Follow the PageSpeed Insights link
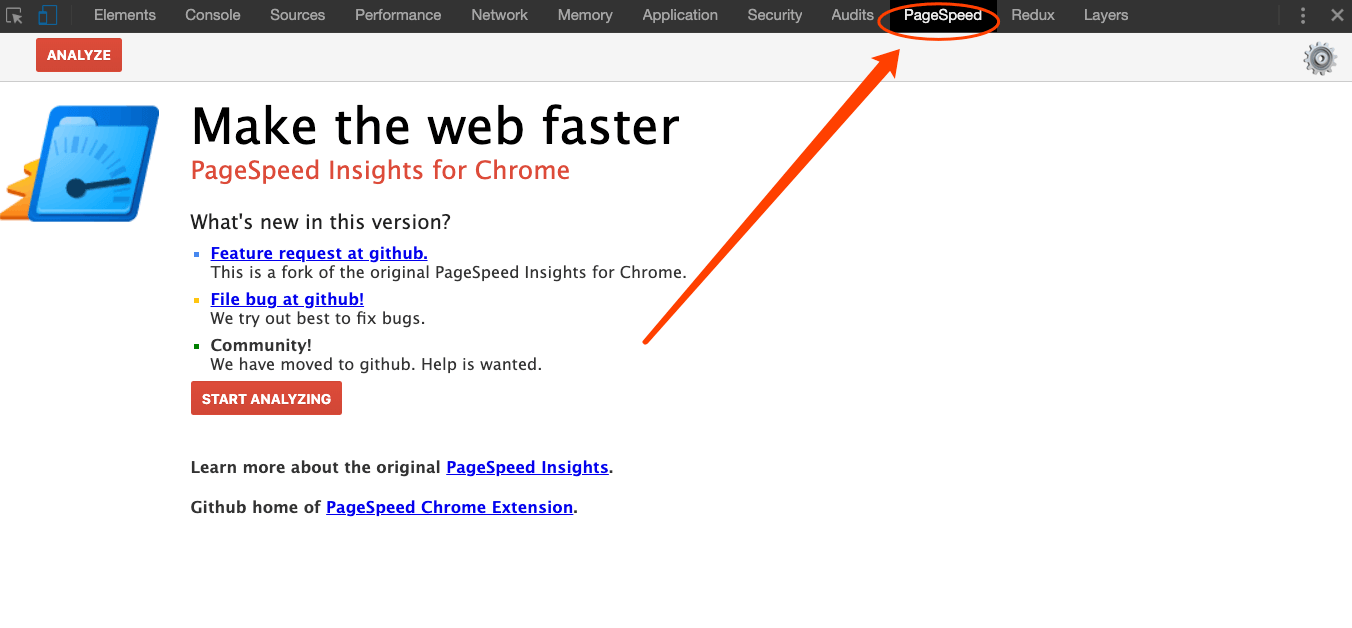Image resolution: width=1352 pixels, height=628 pixels. 527,467
